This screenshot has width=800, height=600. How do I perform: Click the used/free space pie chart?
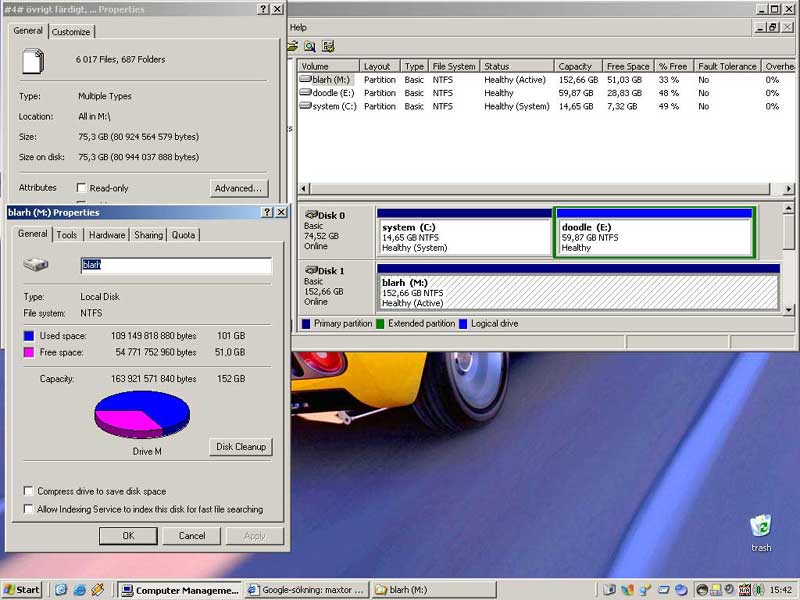click(x=142, y=414)
